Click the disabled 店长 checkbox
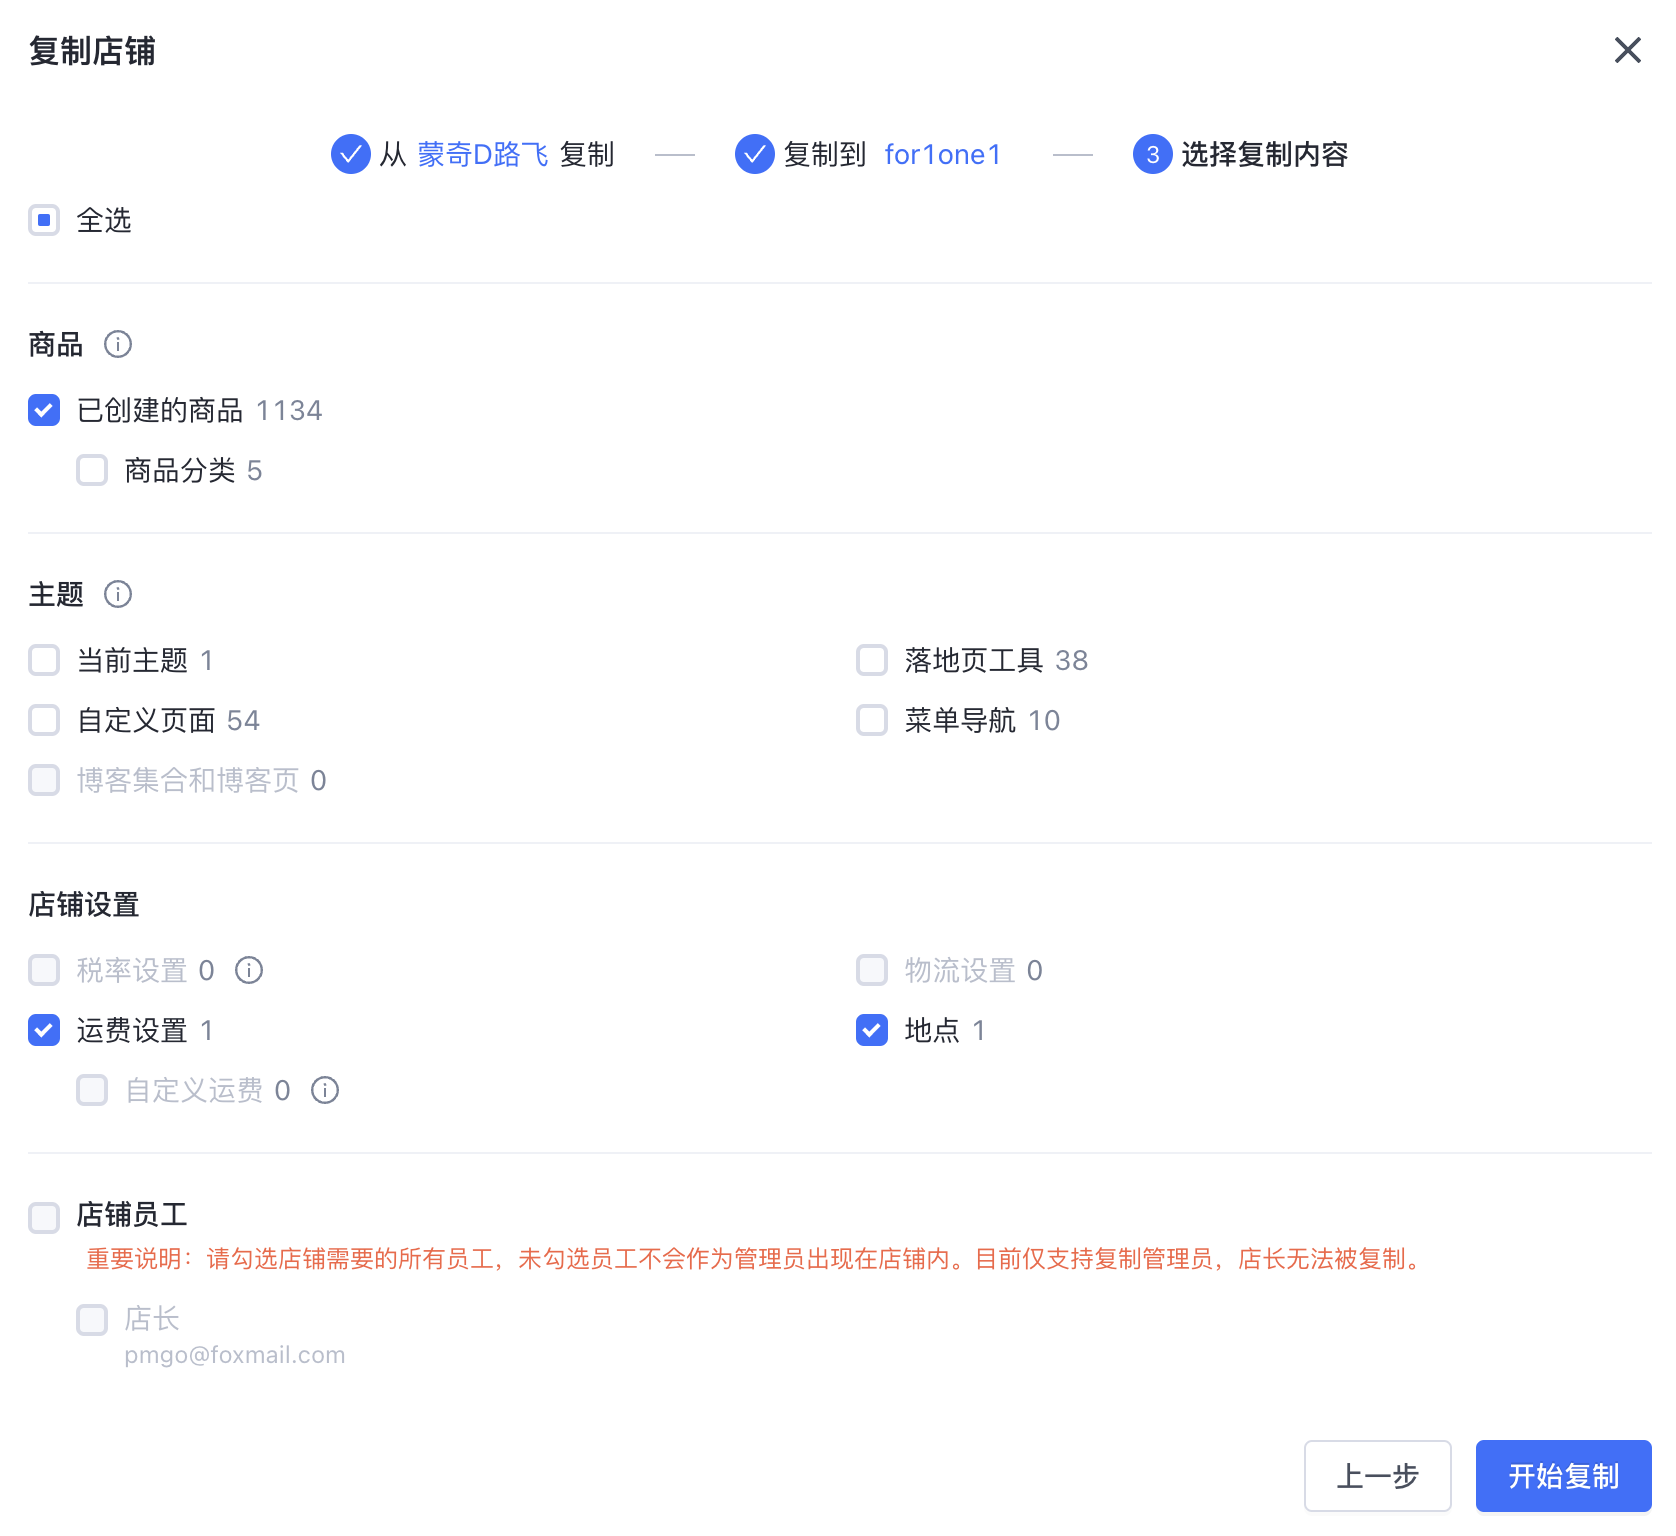Image resolution: width=1676 pixels, height=1536 pixels. [x=92, y=1320]
